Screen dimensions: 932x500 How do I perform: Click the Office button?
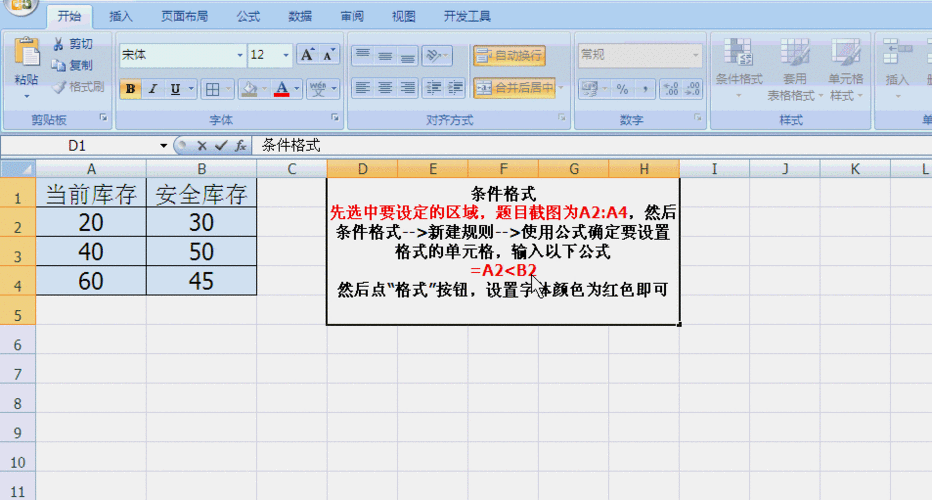[x=21, y=6]
